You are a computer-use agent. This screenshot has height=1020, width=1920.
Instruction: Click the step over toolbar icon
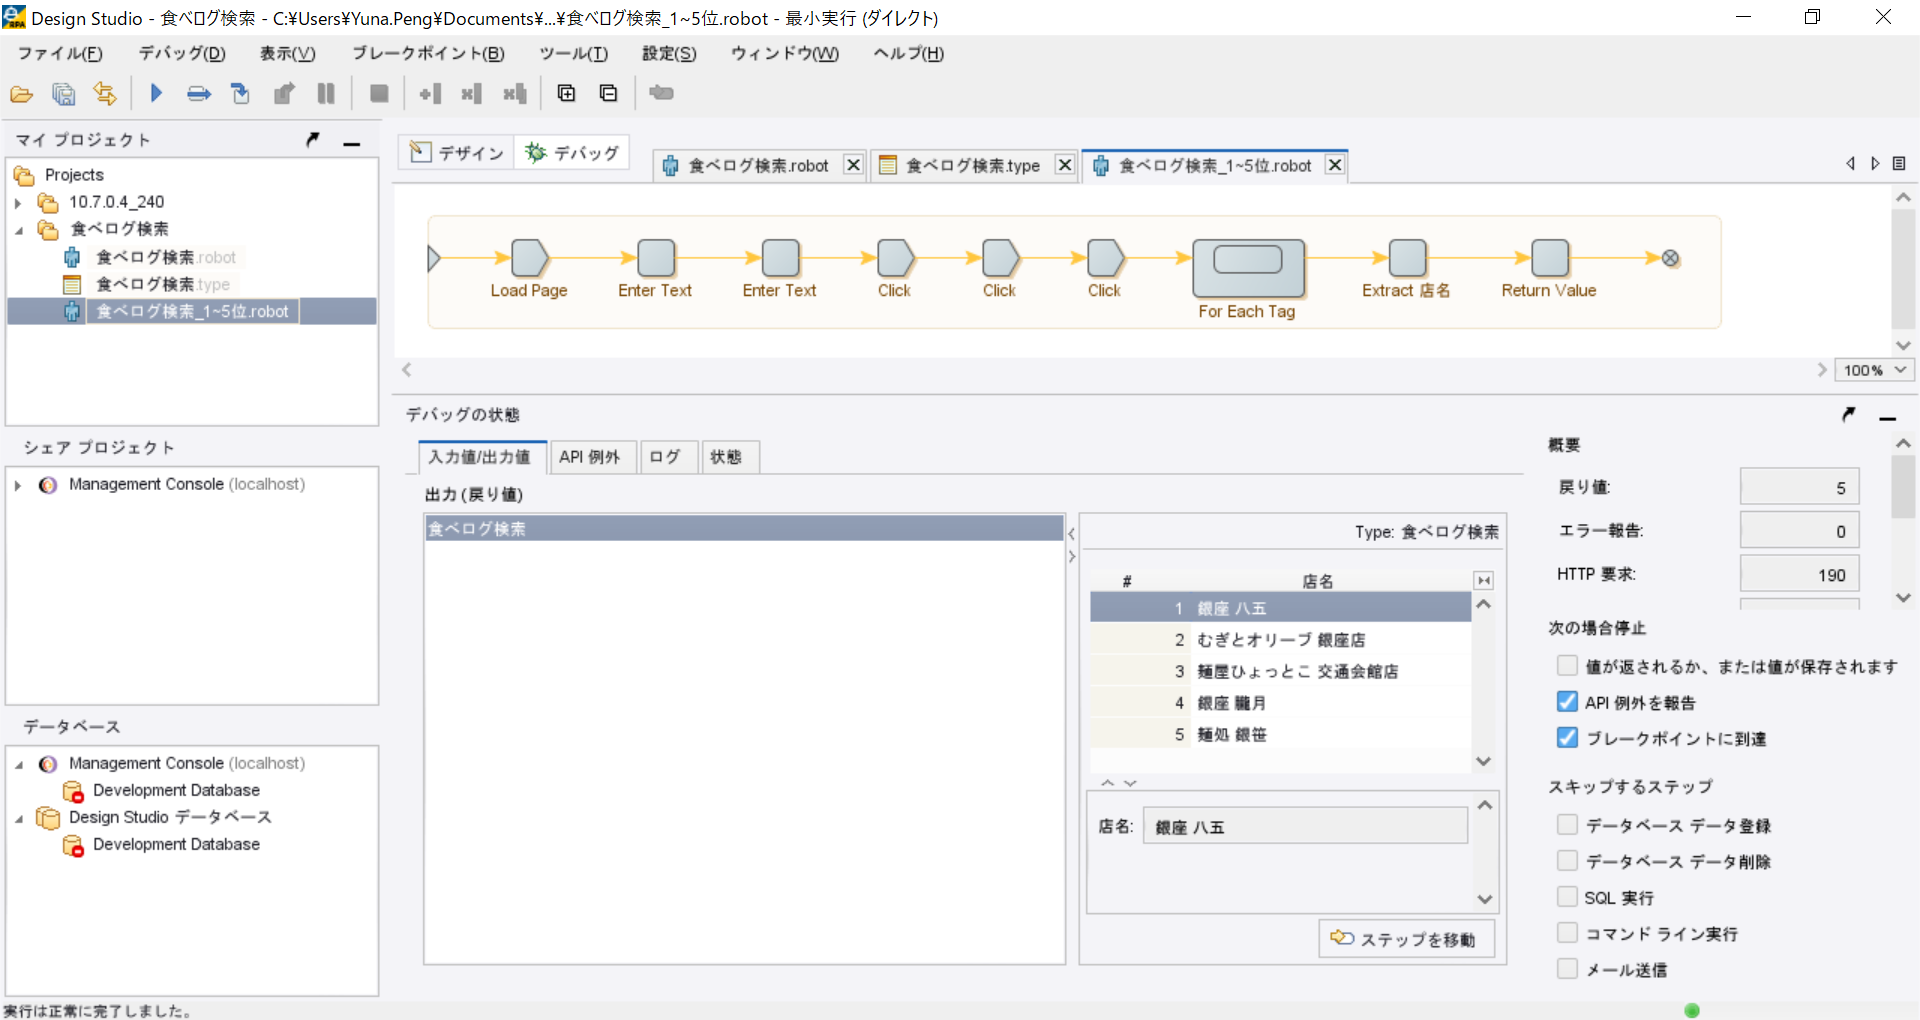tap(199, 94)
